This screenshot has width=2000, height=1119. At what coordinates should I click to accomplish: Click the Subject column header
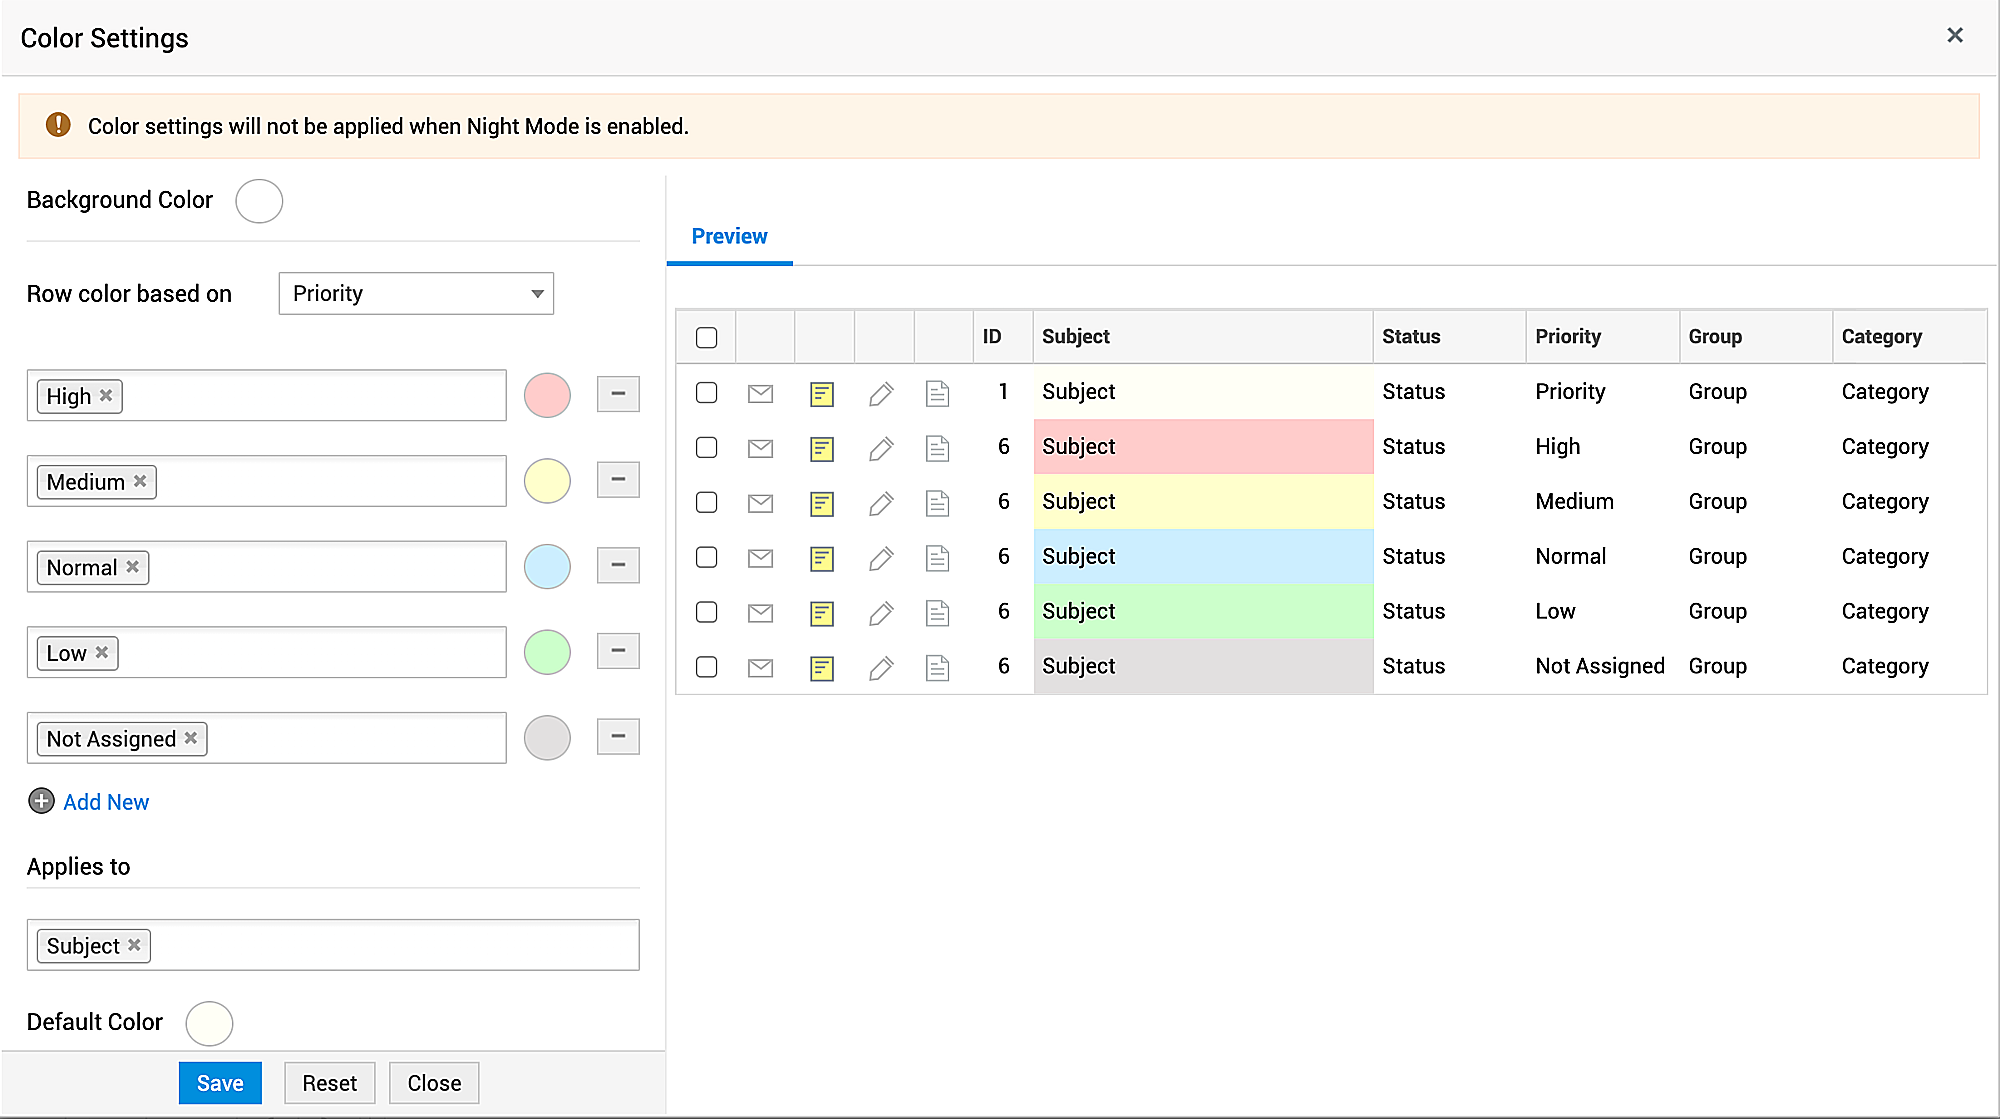click(x=1076, y=337)
